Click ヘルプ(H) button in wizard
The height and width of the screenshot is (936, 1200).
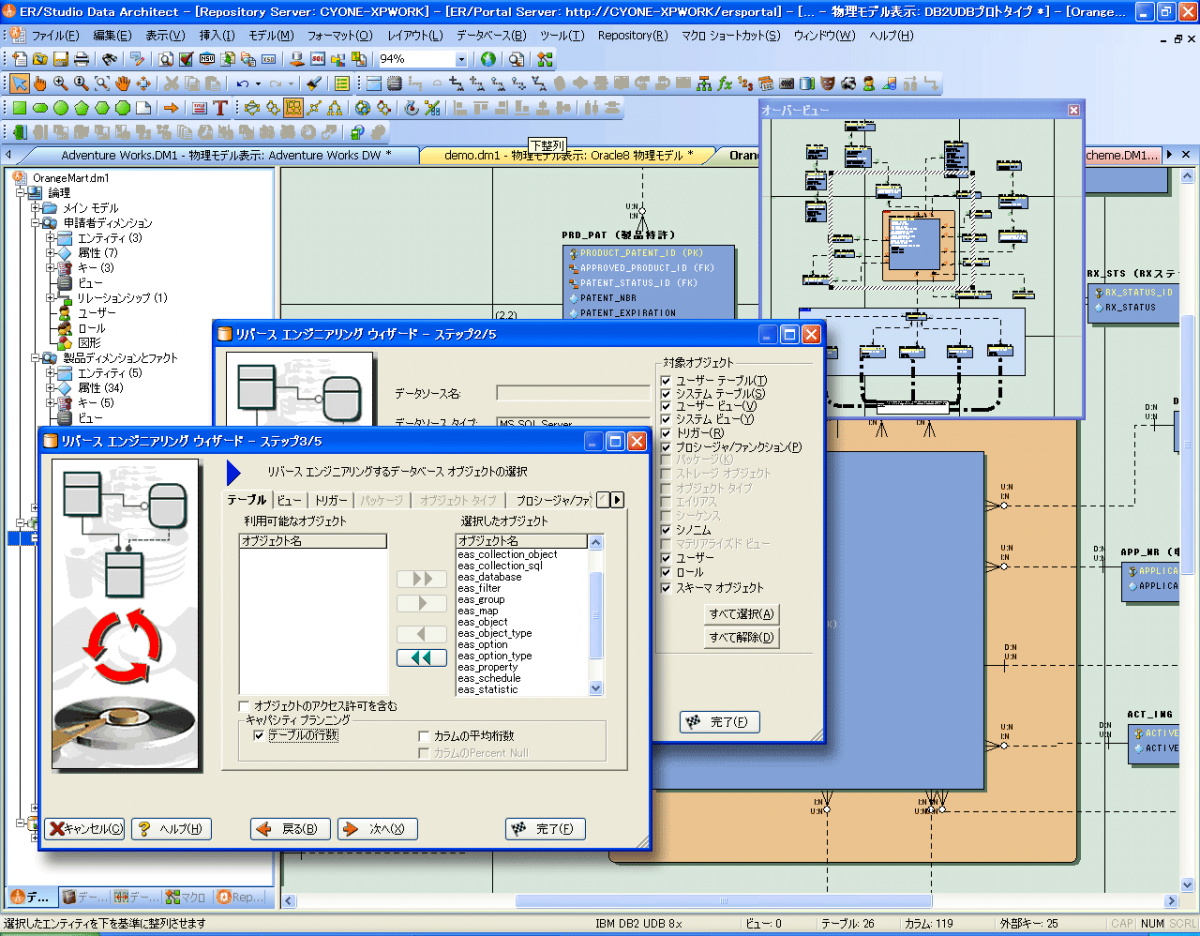pyautogui.click(x=172, y=829)
